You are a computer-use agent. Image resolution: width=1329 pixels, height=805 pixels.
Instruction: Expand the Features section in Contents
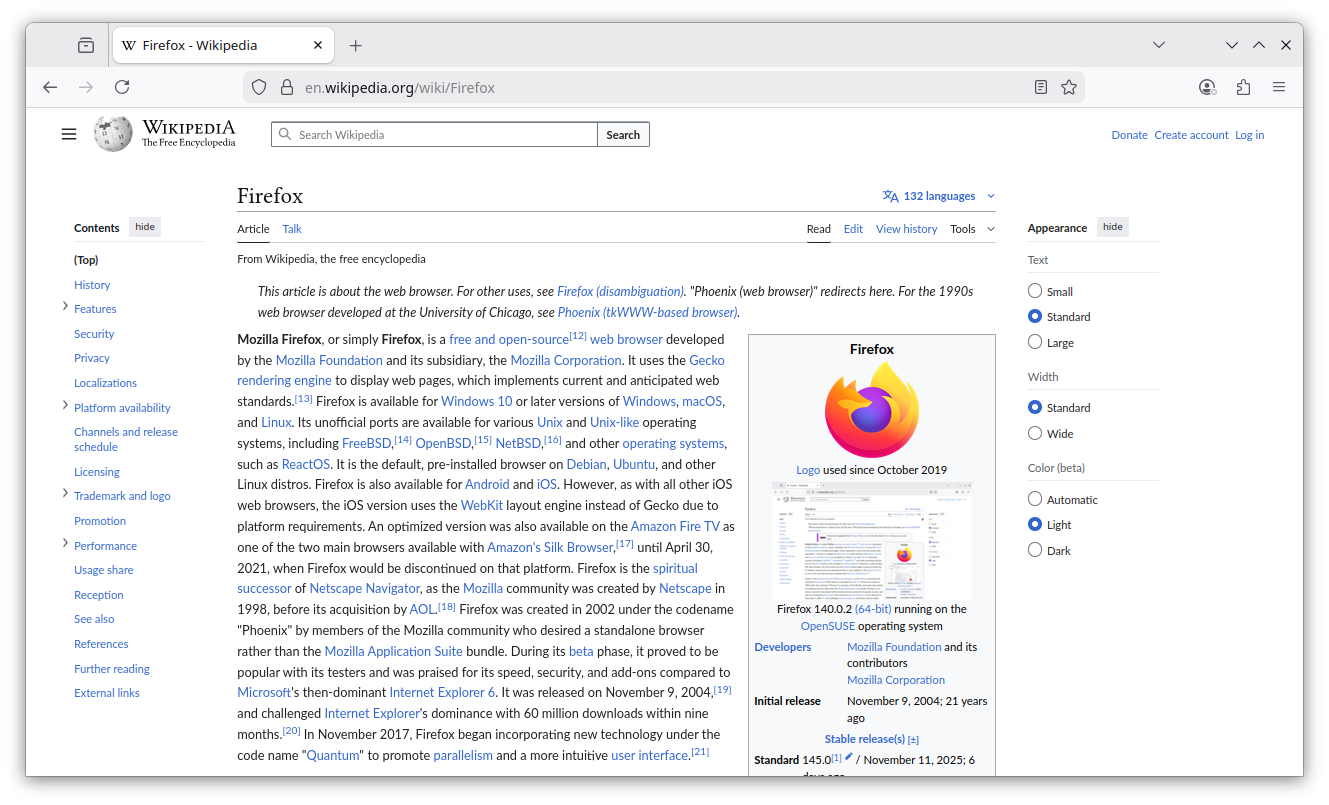pos(65,307)
